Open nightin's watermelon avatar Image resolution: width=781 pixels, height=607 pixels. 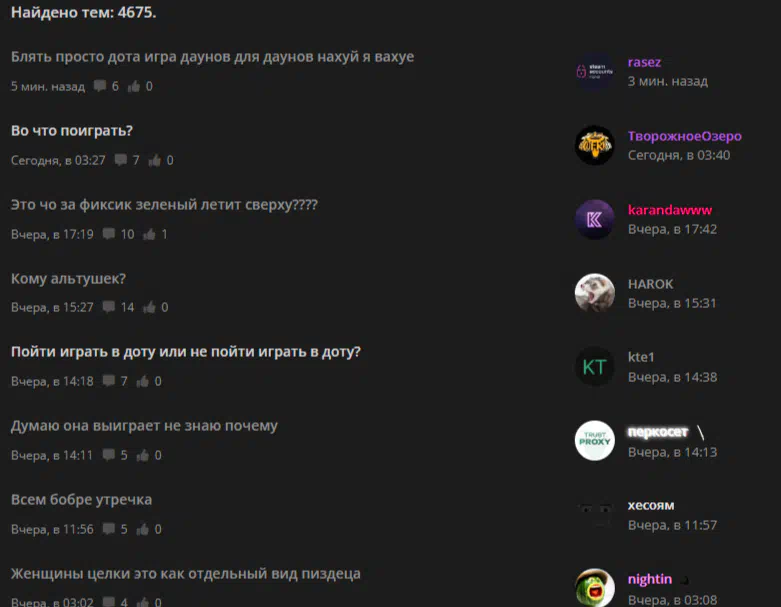[594, 588]
